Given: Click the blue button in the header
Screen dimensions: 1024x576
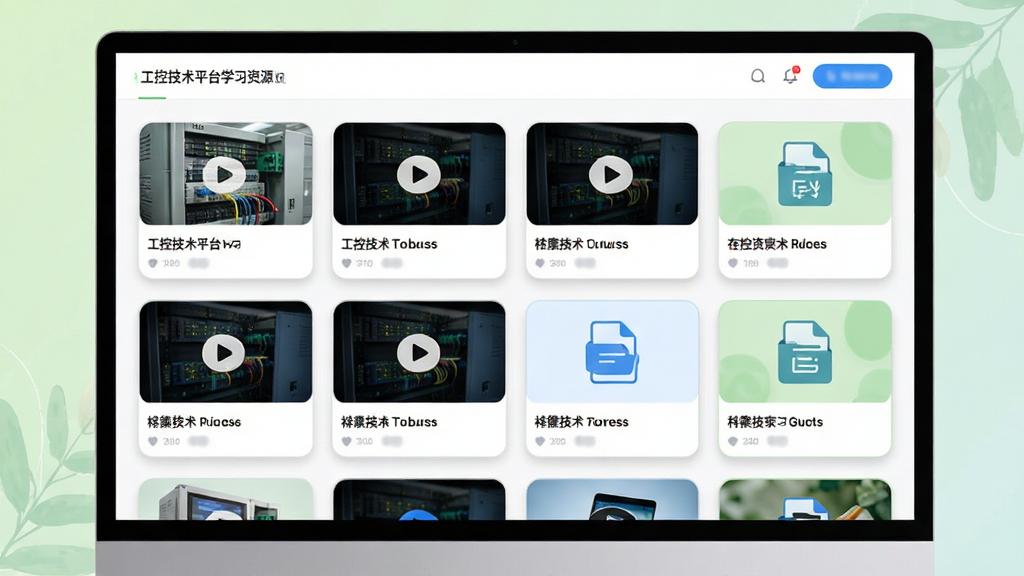Looking at the screenshot, I should click(852, 76).
